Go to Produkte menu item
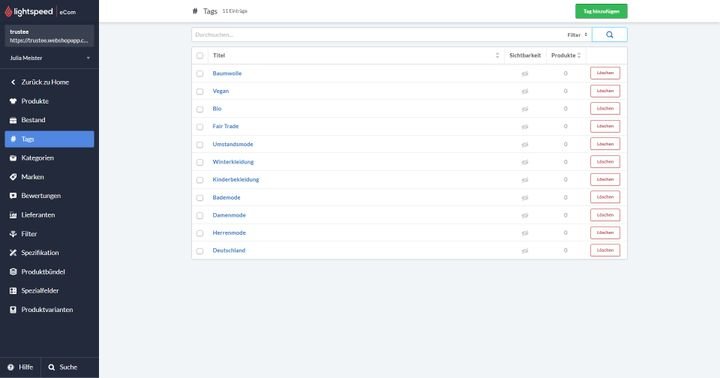Image resolution: width=720 pixels, height=378 pixels. point(50,101)
